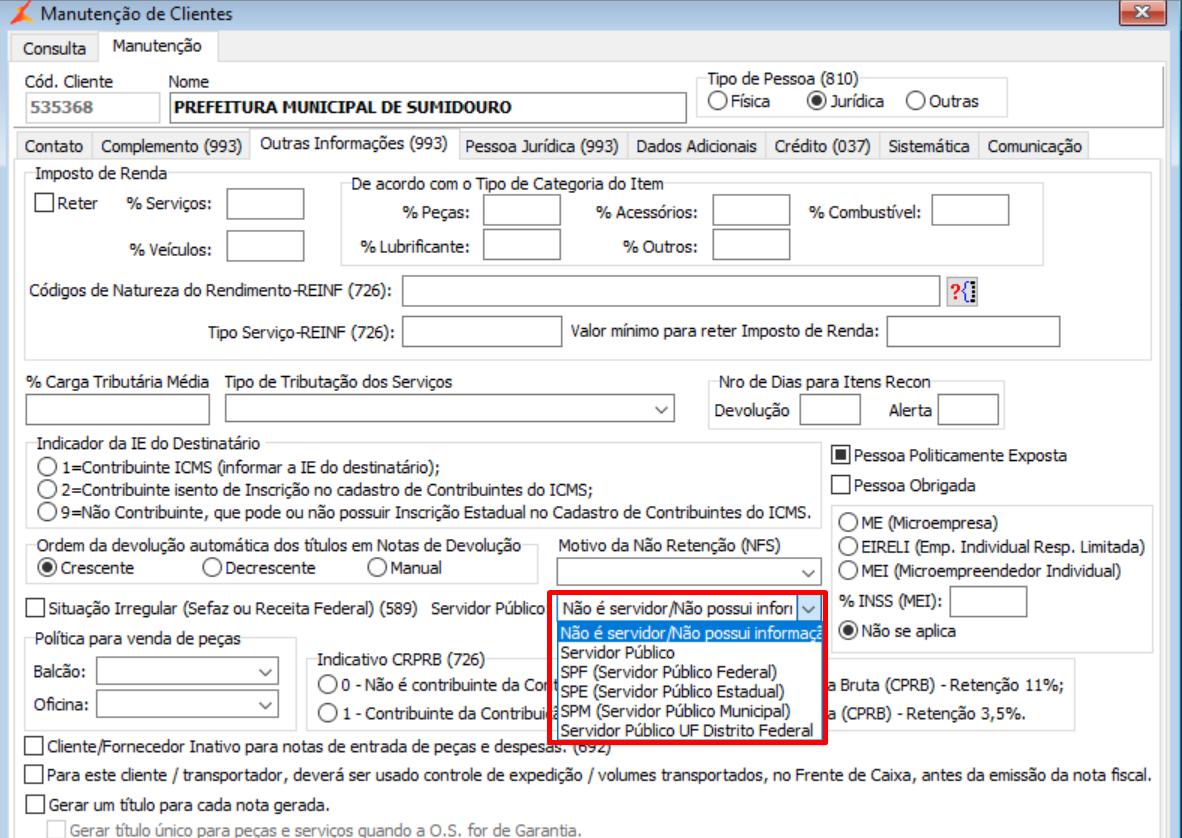Select EIRELI company type option

tap(849, 546)
